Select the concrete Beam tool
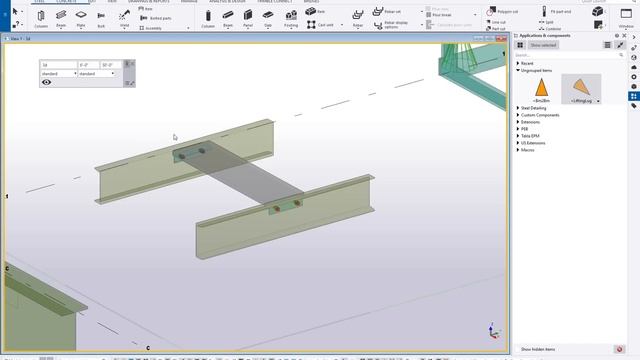Viewport: 640px width, 360px height. tap(228, 19)
